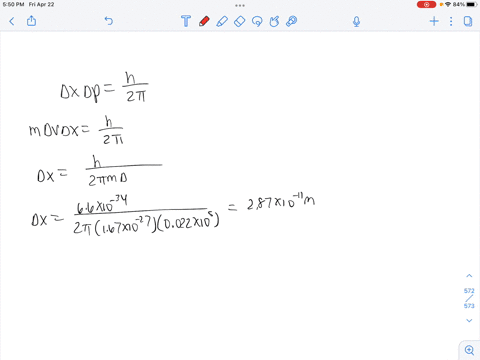Go to next page with down chevron
Viewport: 480px width, 360px height.
(469, 320)
